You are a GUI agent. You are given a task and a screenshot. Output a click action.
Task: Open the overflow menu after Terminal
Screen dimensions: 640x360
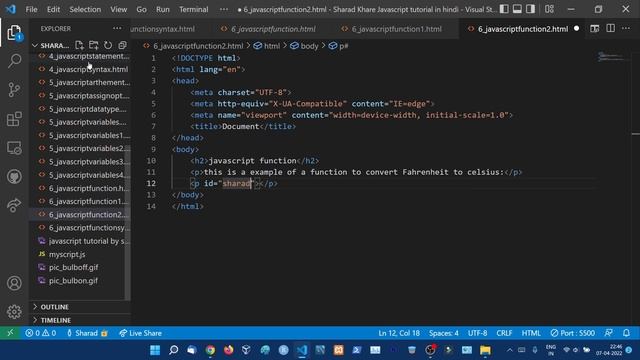[x=224, y=9]
